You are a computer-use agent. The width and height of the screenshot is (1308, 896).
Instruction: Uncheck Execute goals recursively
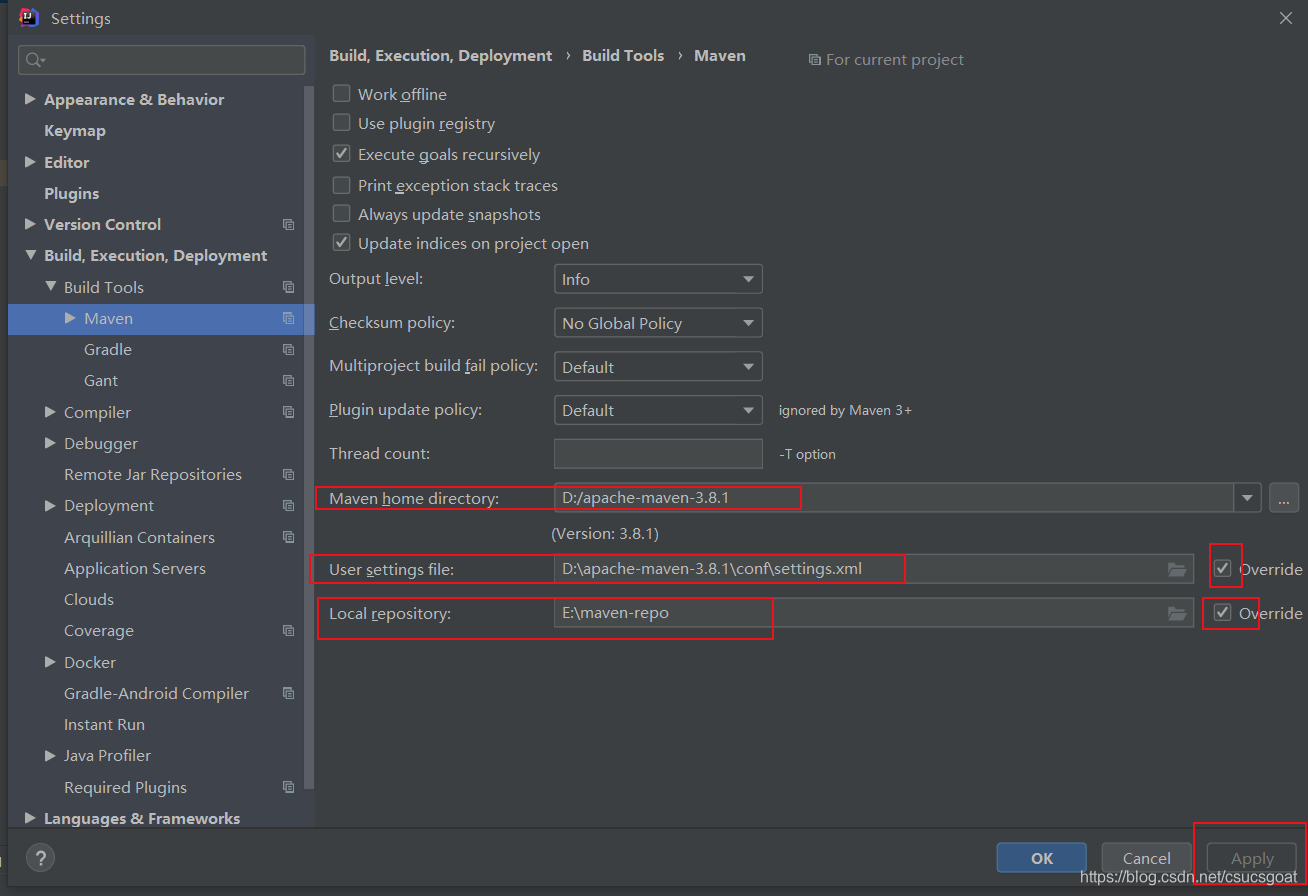coord(341,154)
